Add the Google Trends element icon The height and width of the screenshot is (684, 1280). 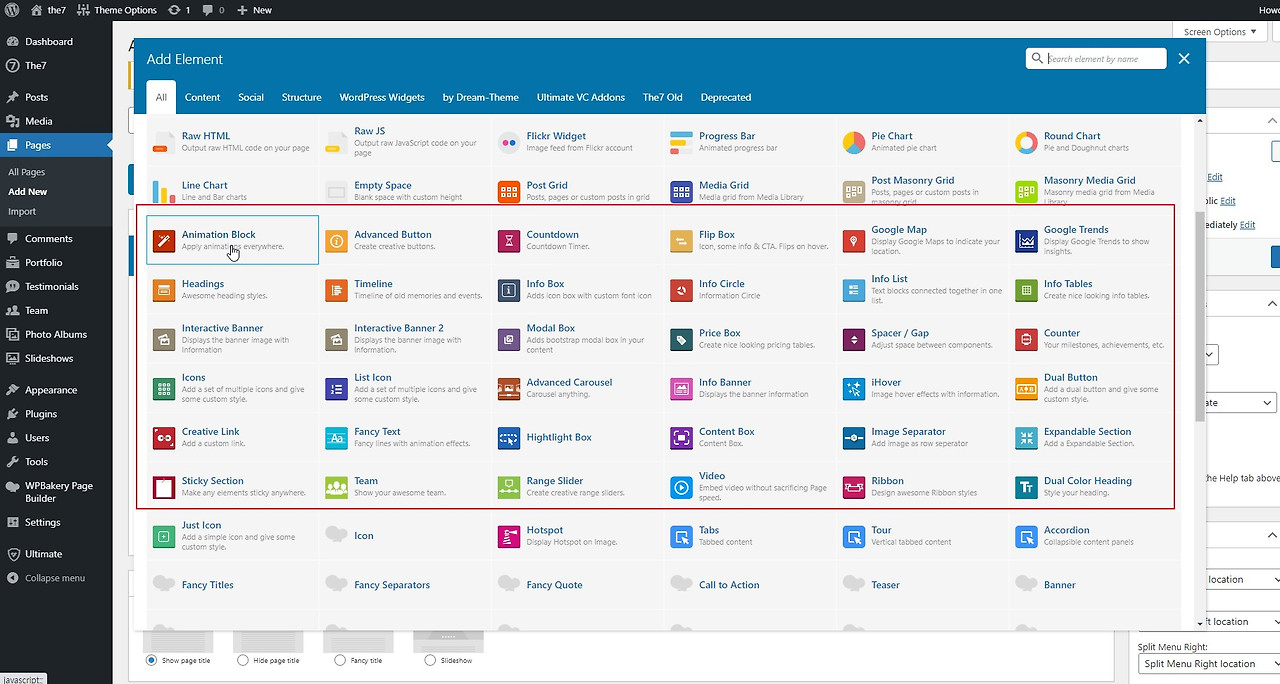coord(1026,240)
